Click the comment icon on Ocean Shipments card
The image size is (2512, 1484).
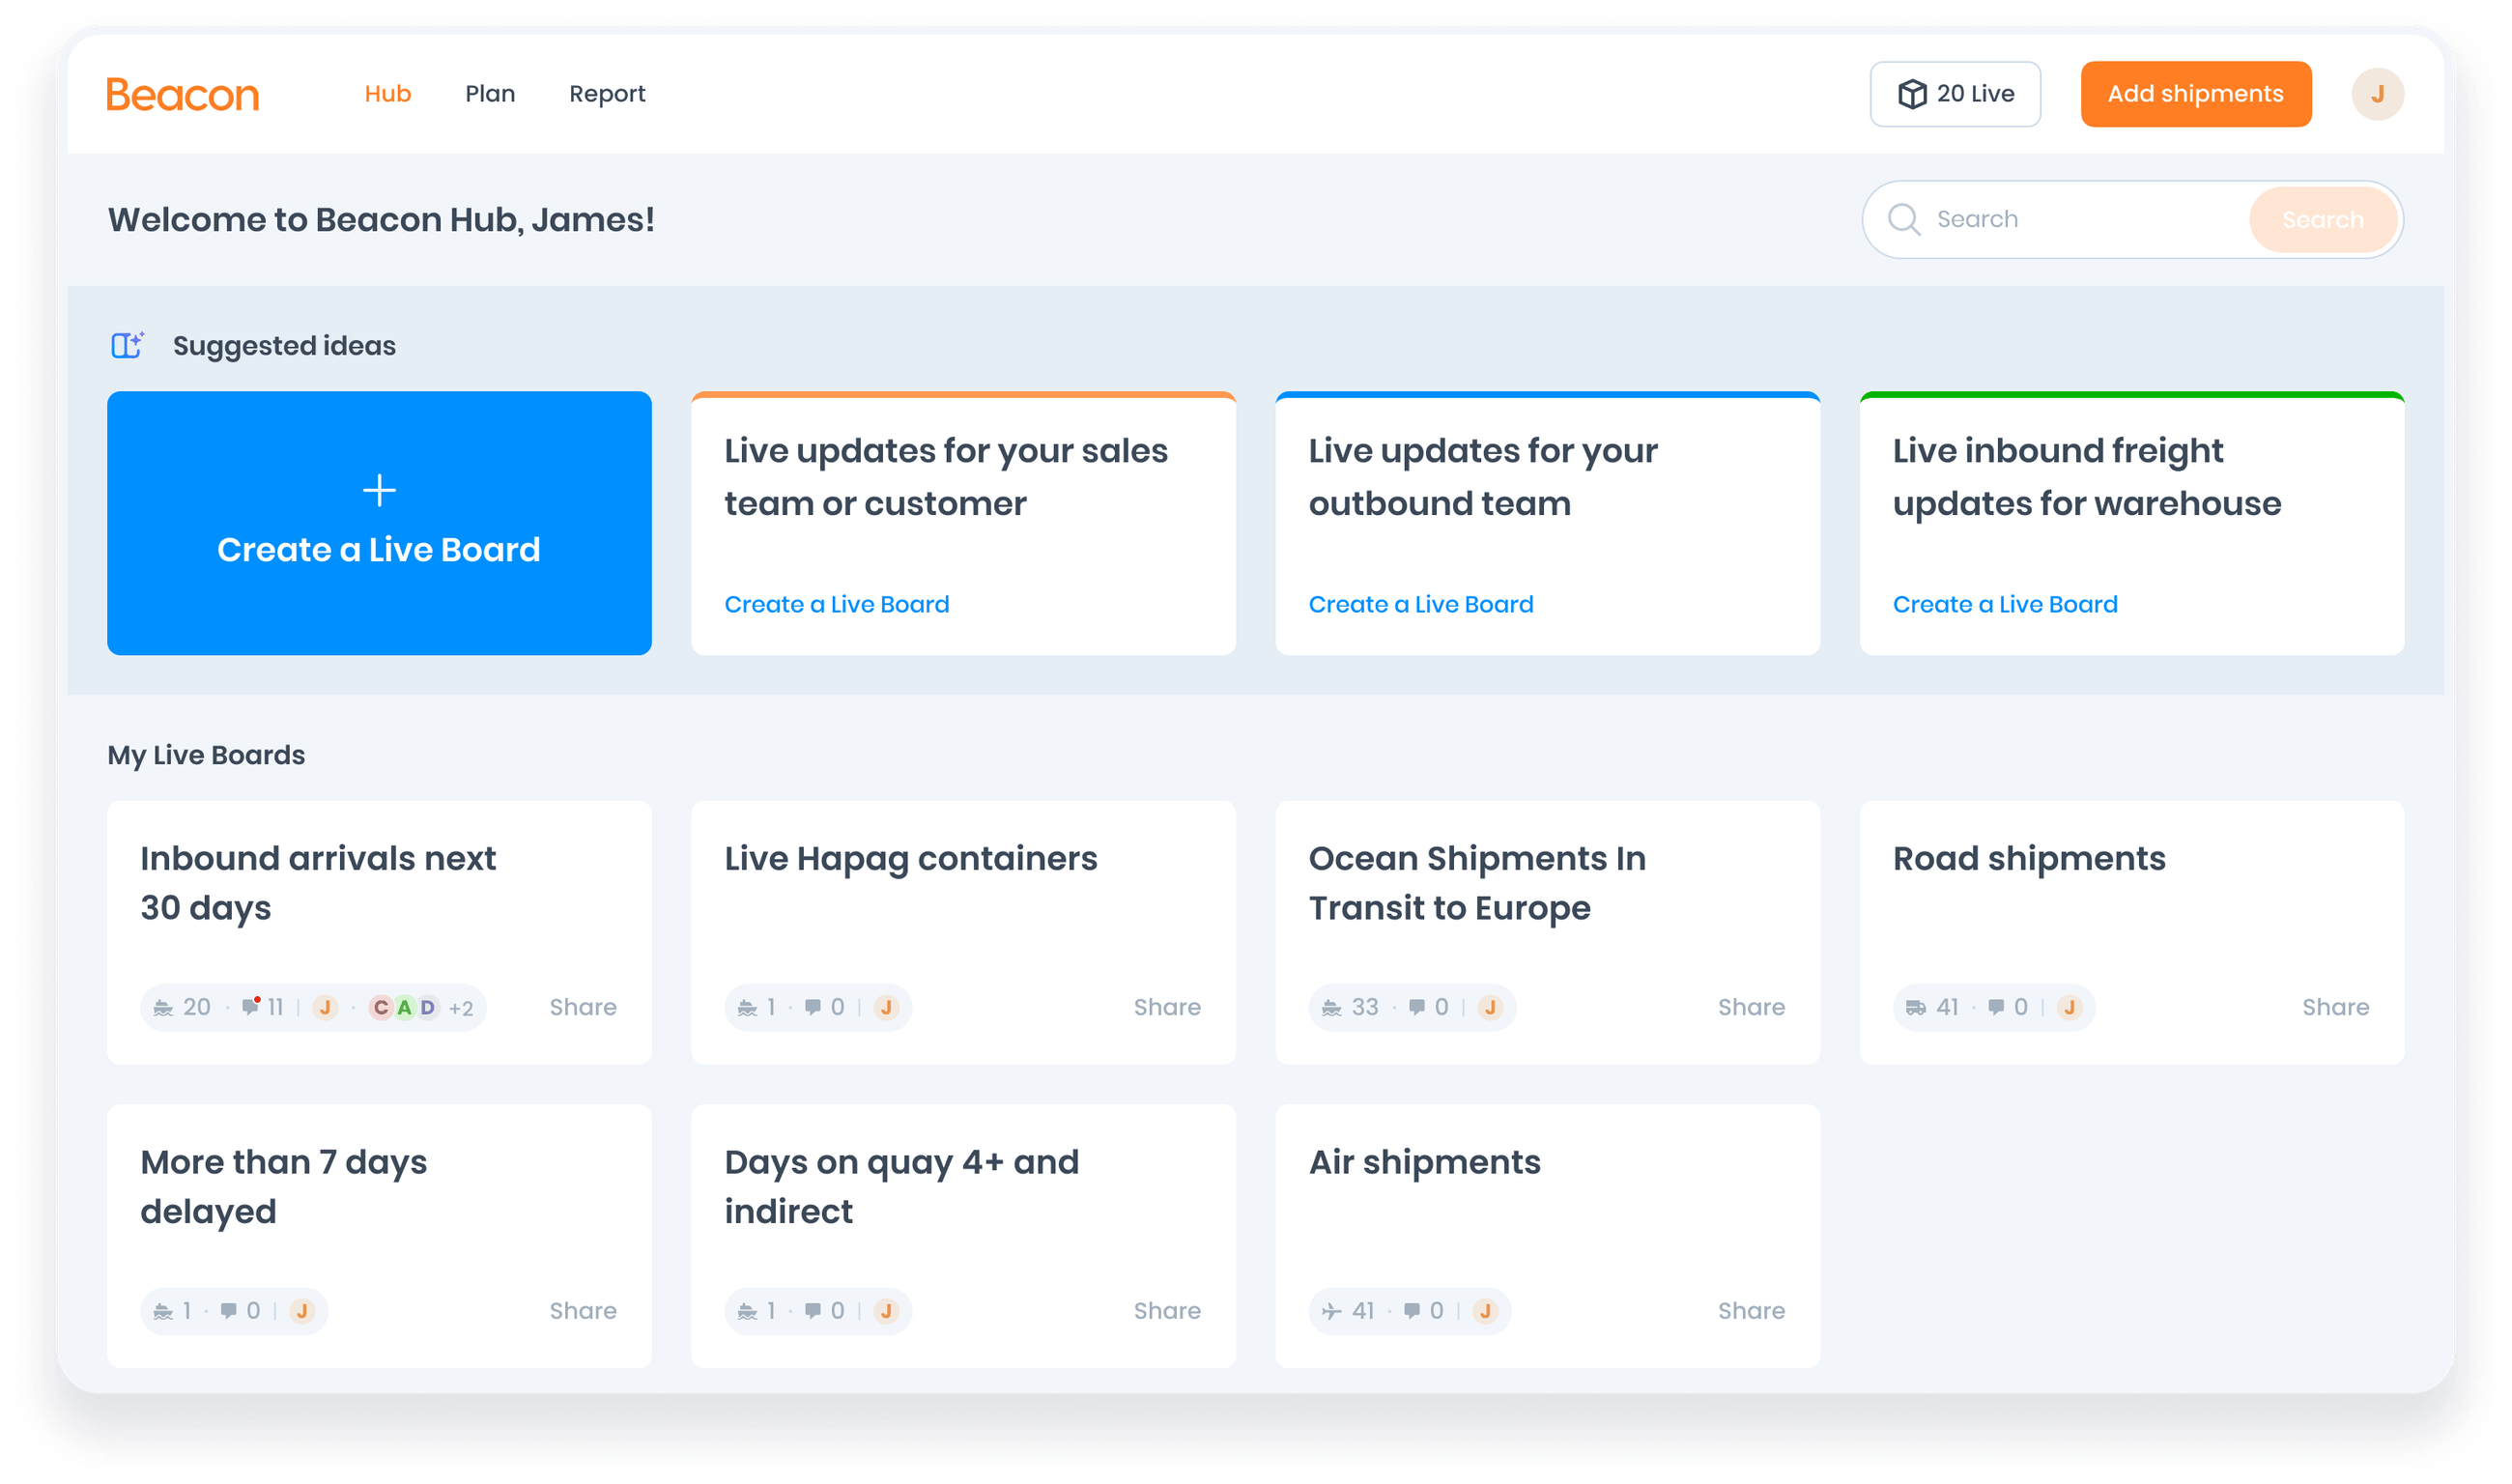pos(1419,1007)
